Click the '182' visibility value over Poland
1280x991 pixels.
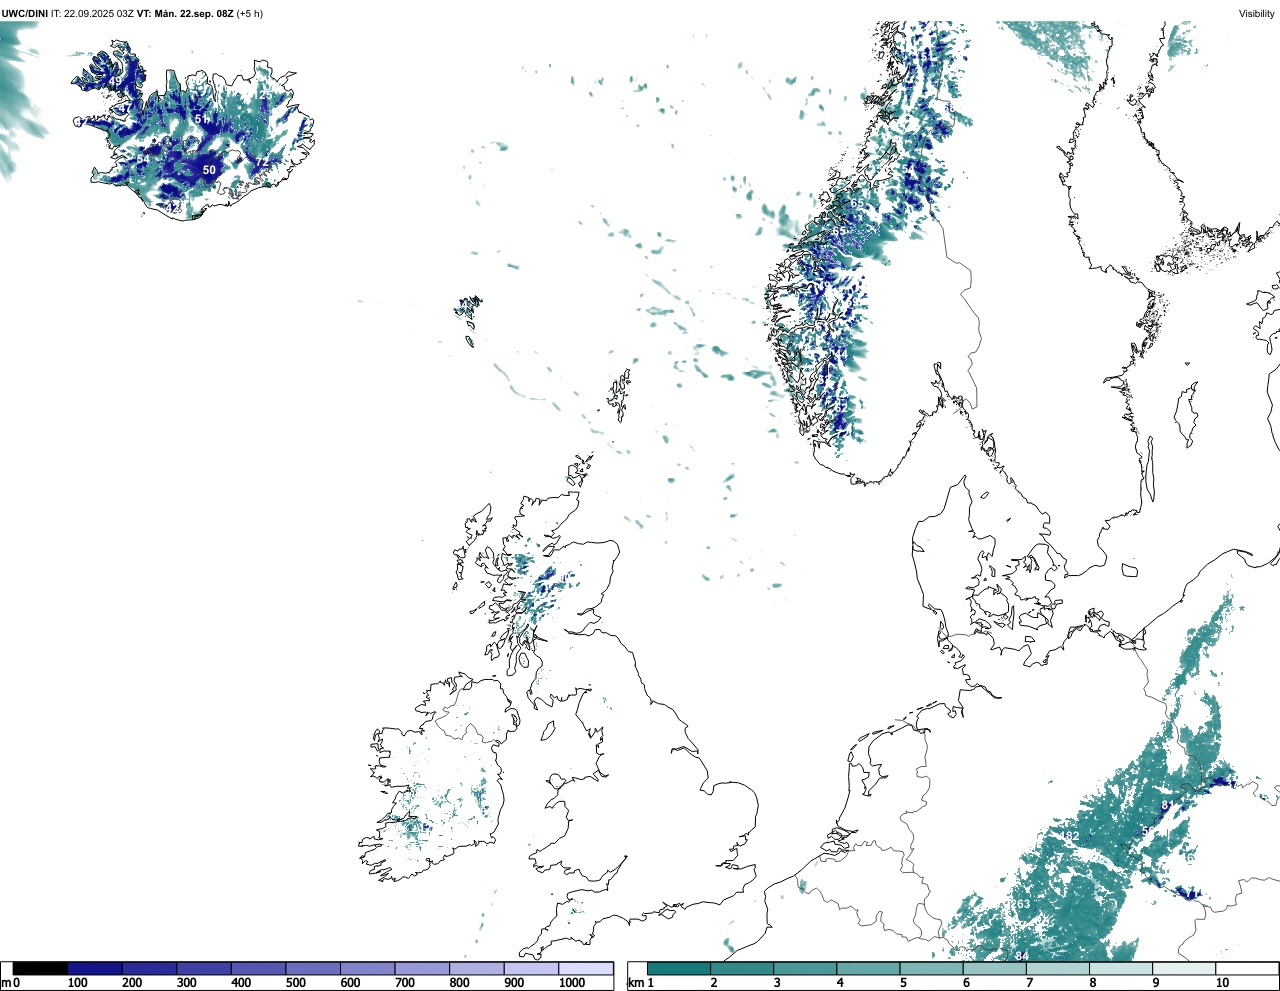click(1070, 836)
